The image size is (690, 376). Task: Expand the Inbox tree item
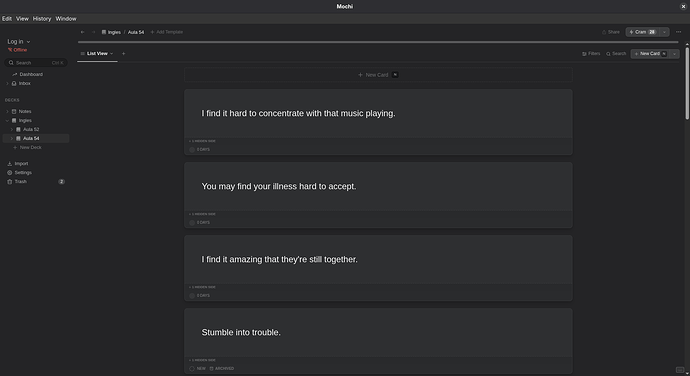[7, 83]
